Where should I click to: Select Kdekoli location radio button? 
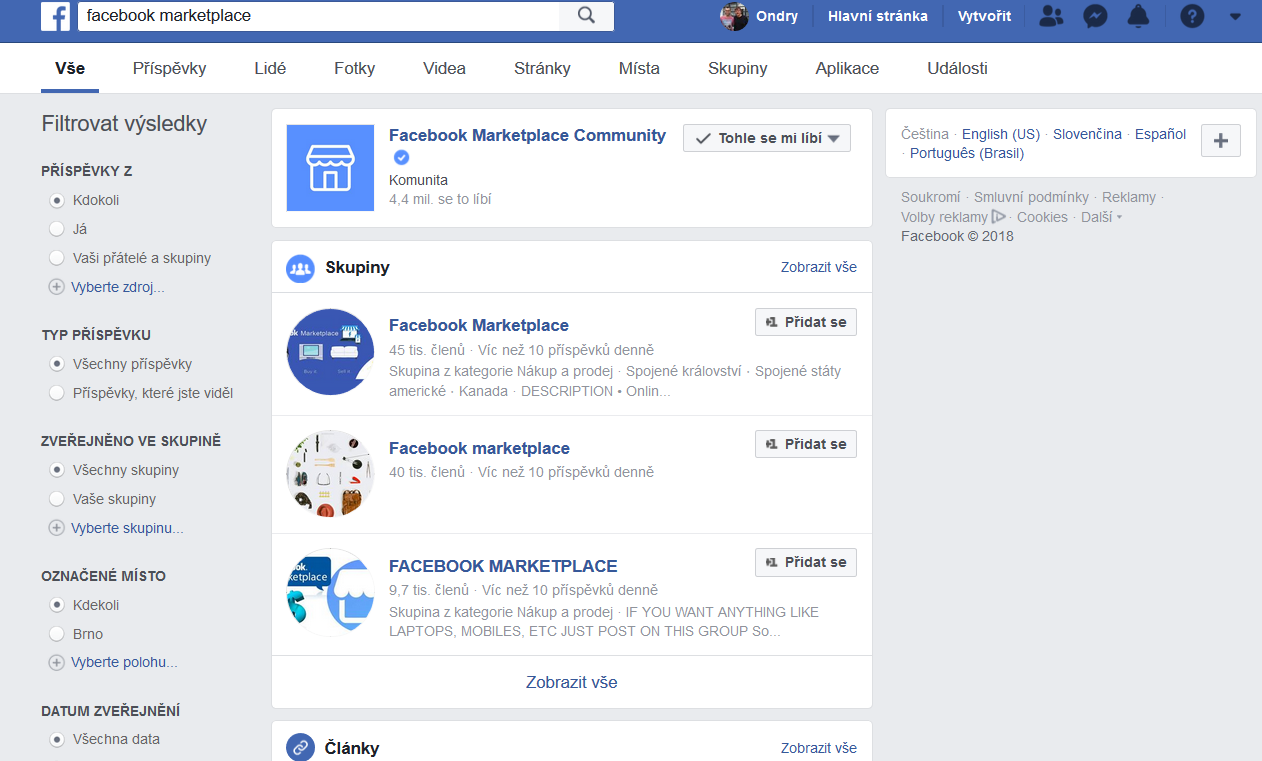tap(56, 605)
